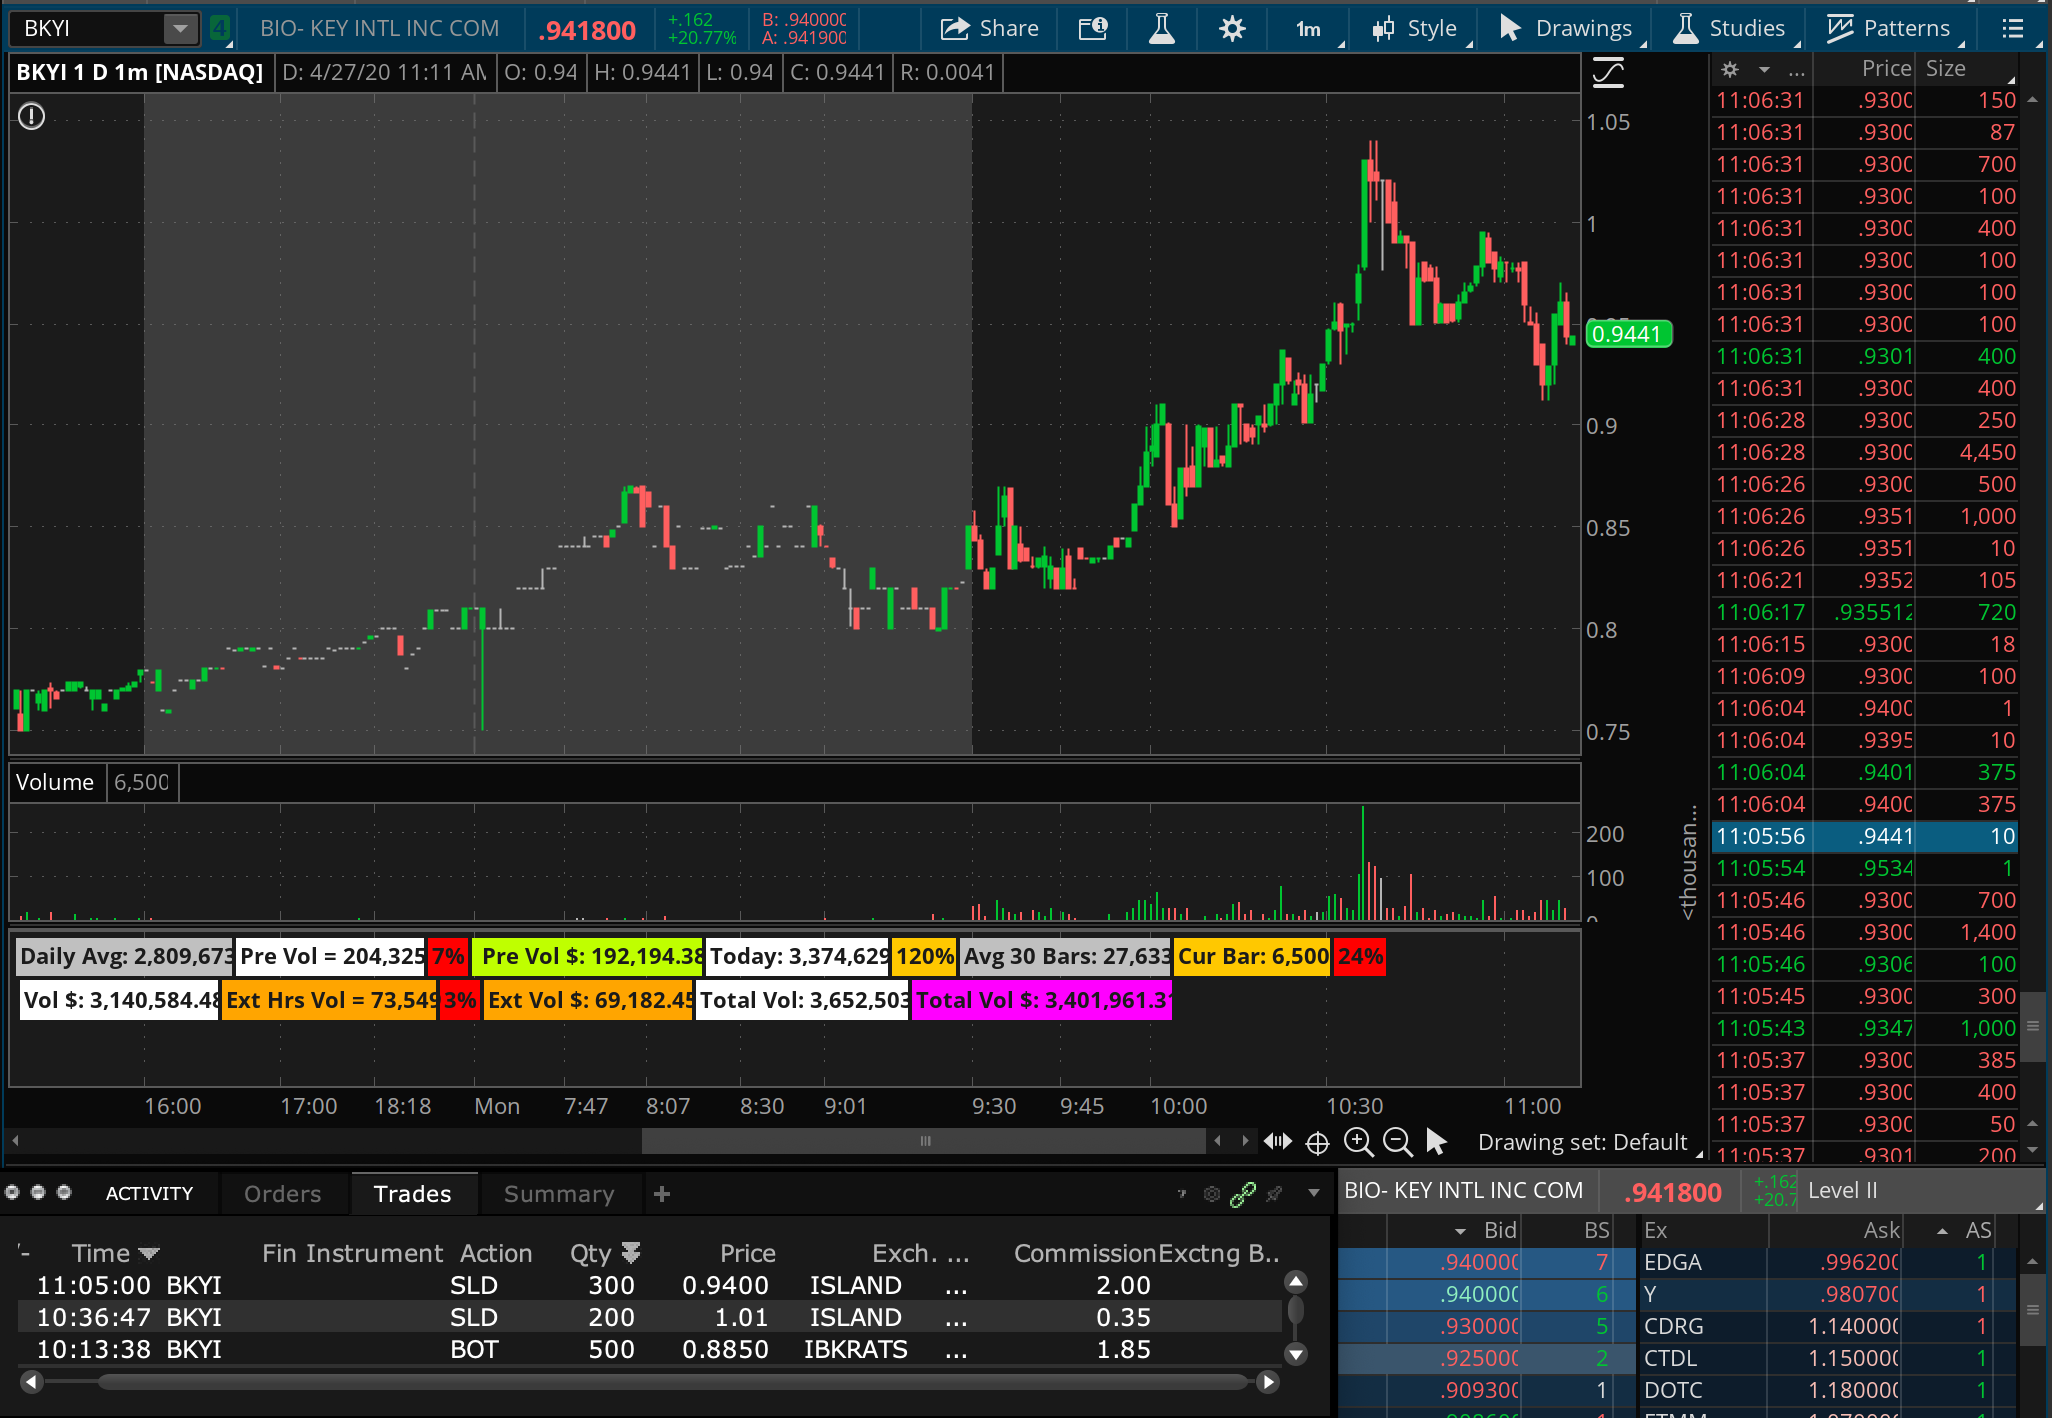Open the BKYI symbol dropdown arrow

pyautogui.click(x=180, y=29)
